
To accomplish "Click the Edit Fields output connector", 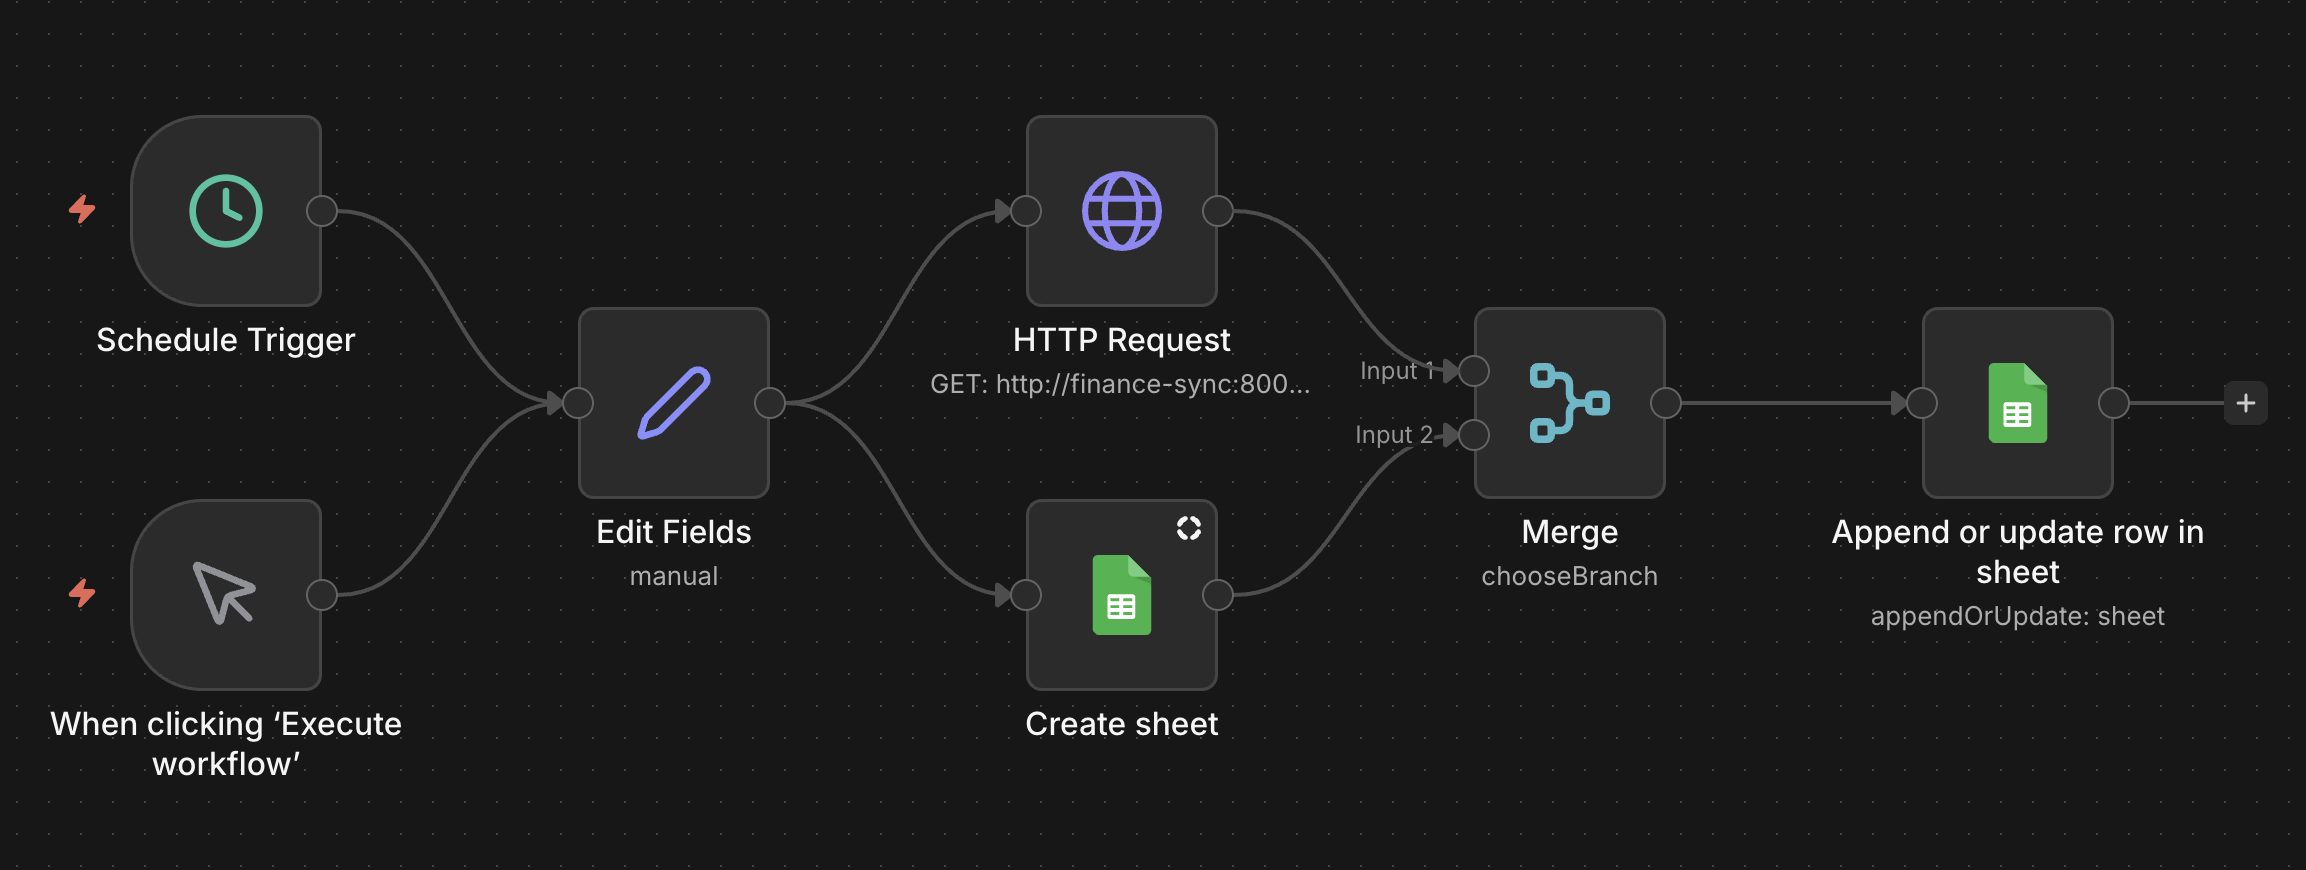I will pos(770,403).
